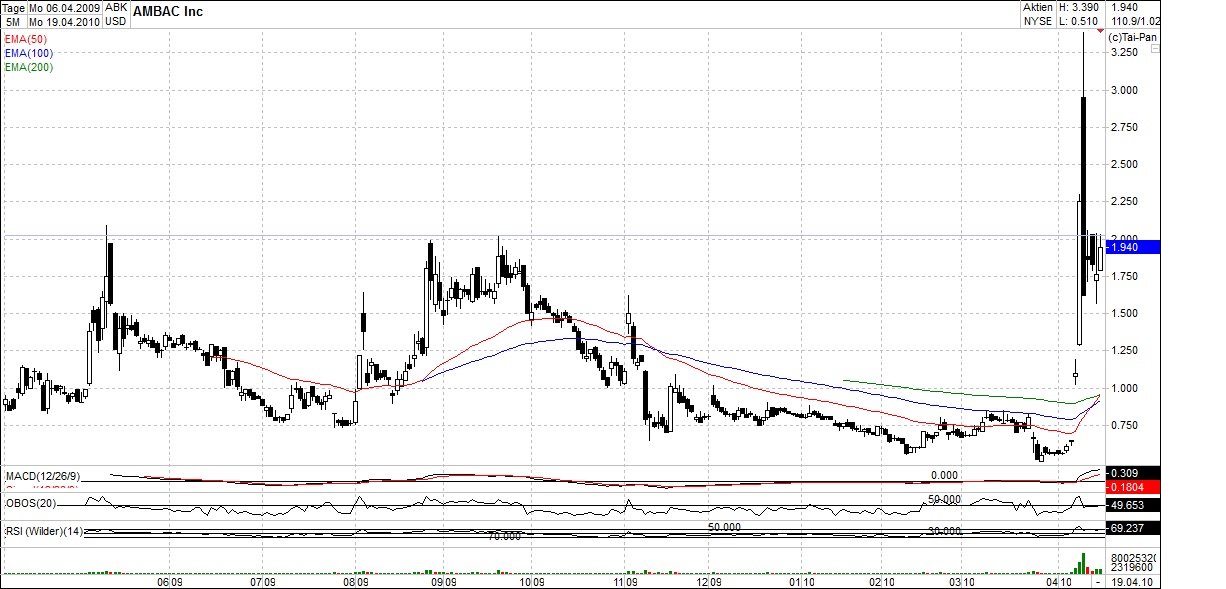This screenshot has width=1226, height=589.
Task: Select the EMA(50) indicator label
Action: click(26, 38)
